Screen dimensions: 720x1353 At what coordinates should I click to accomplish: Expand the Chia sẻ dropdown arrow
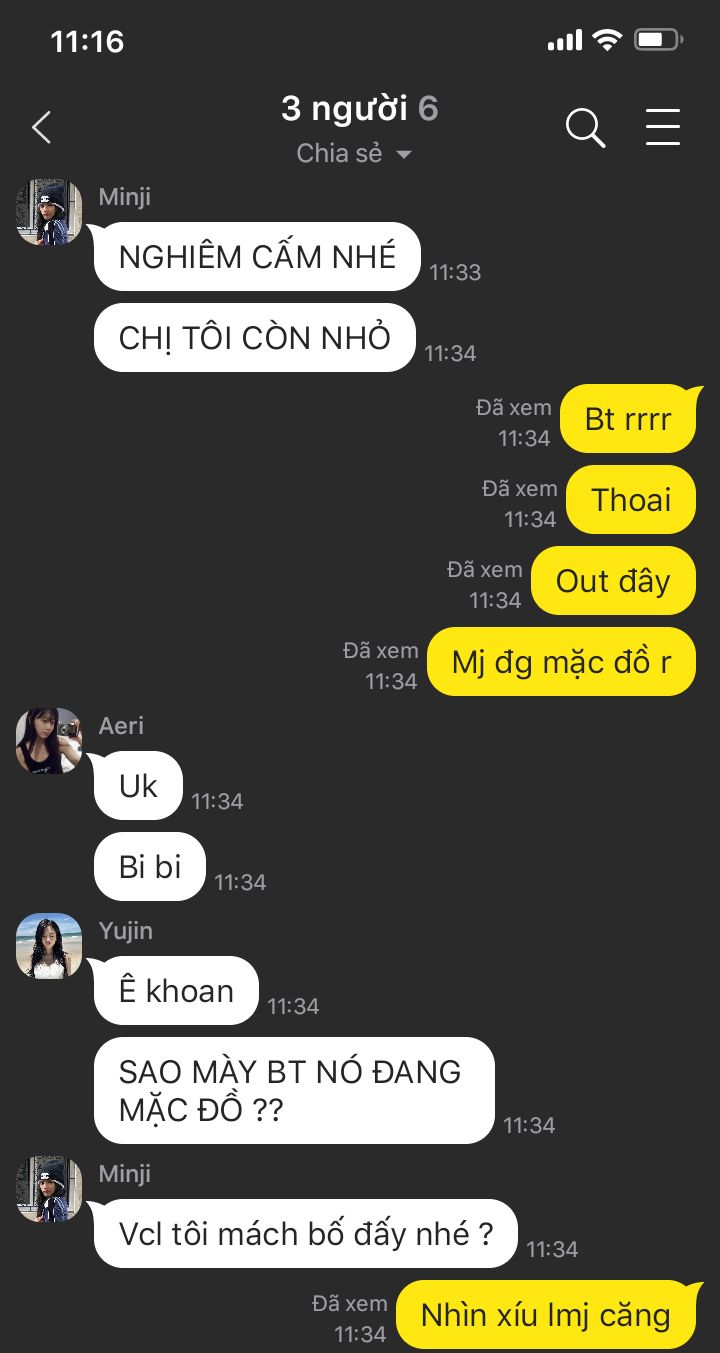tap(404, 155)
